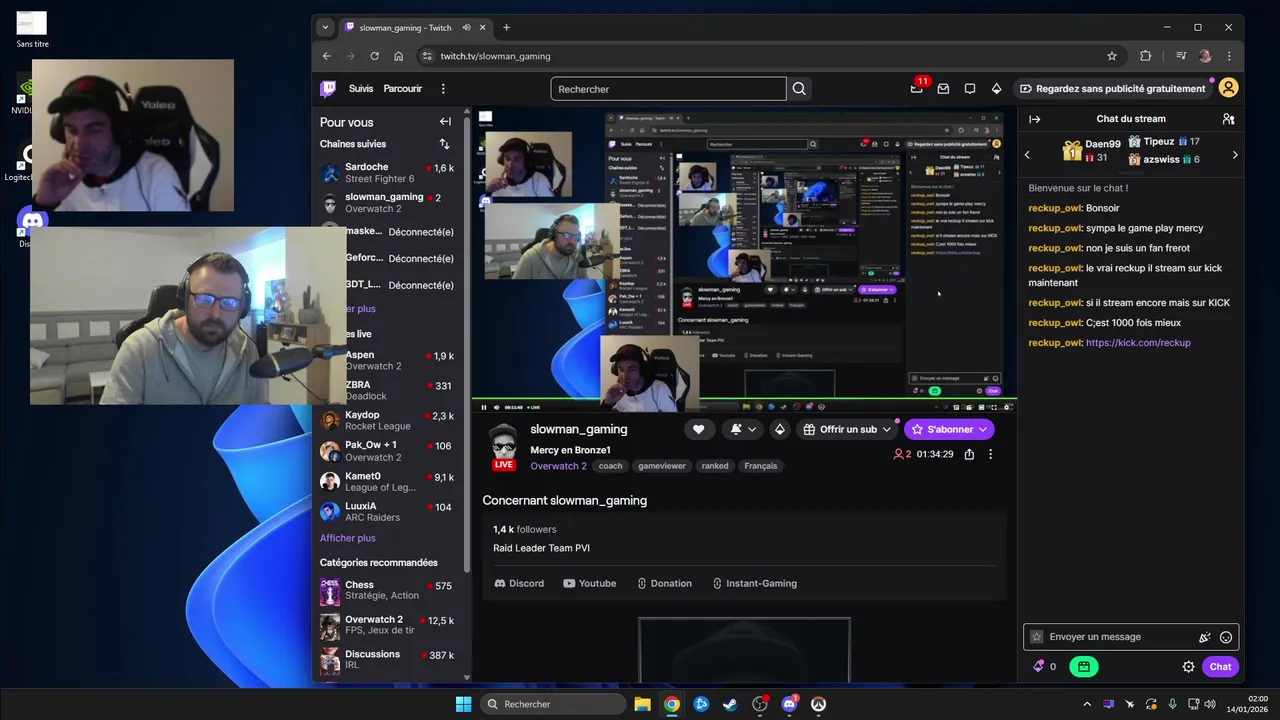Reload the Twitch page
Image resolution: width=1280 pixels, height=720 pixels.
(374, 56)
